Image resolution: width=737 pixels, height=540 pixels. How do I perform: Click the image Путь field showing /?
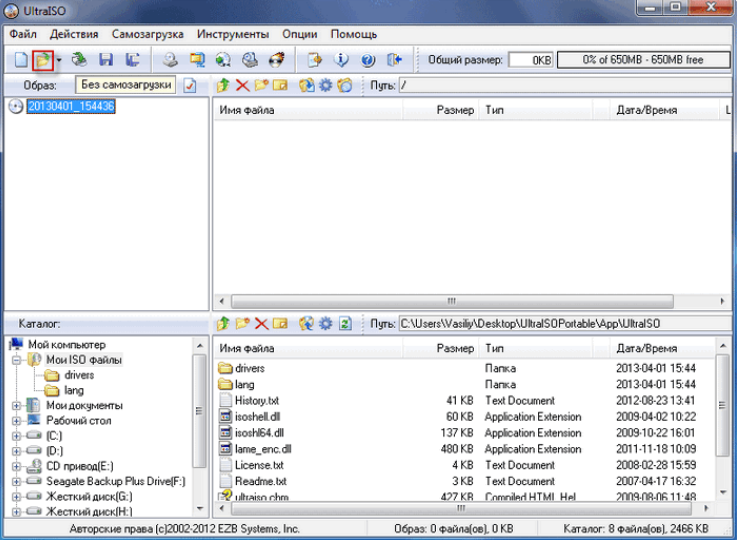pos(565,86)
